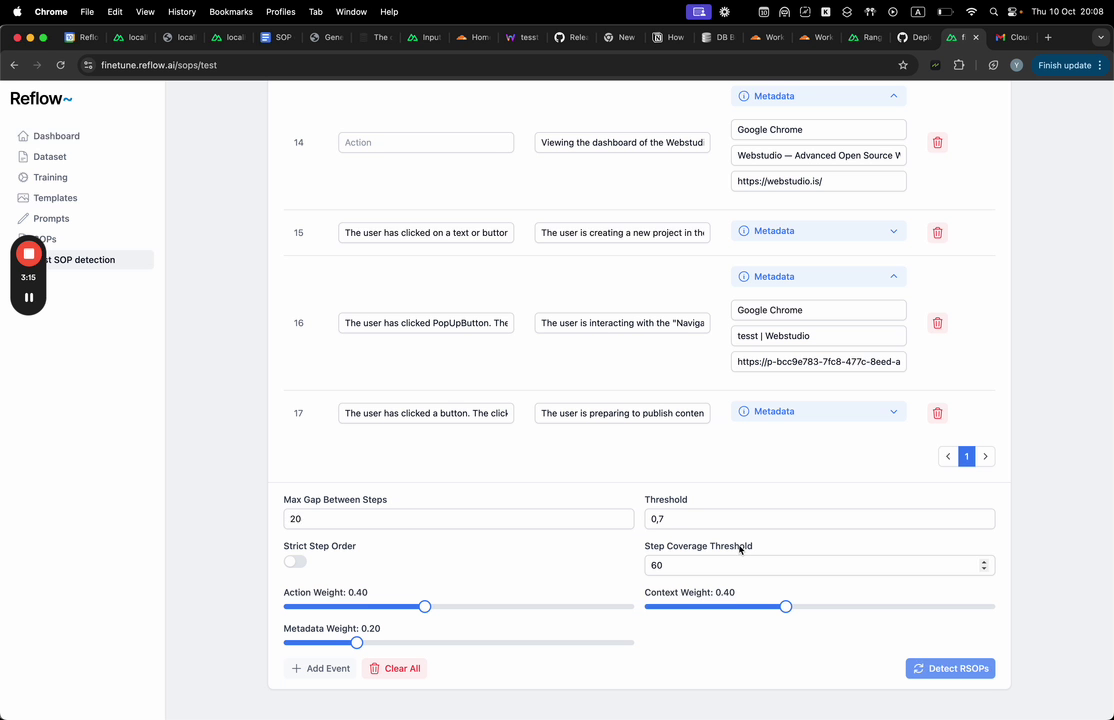Click the Metadata info icon on row 16
The image size is (1114, 720).
[743, 276]
